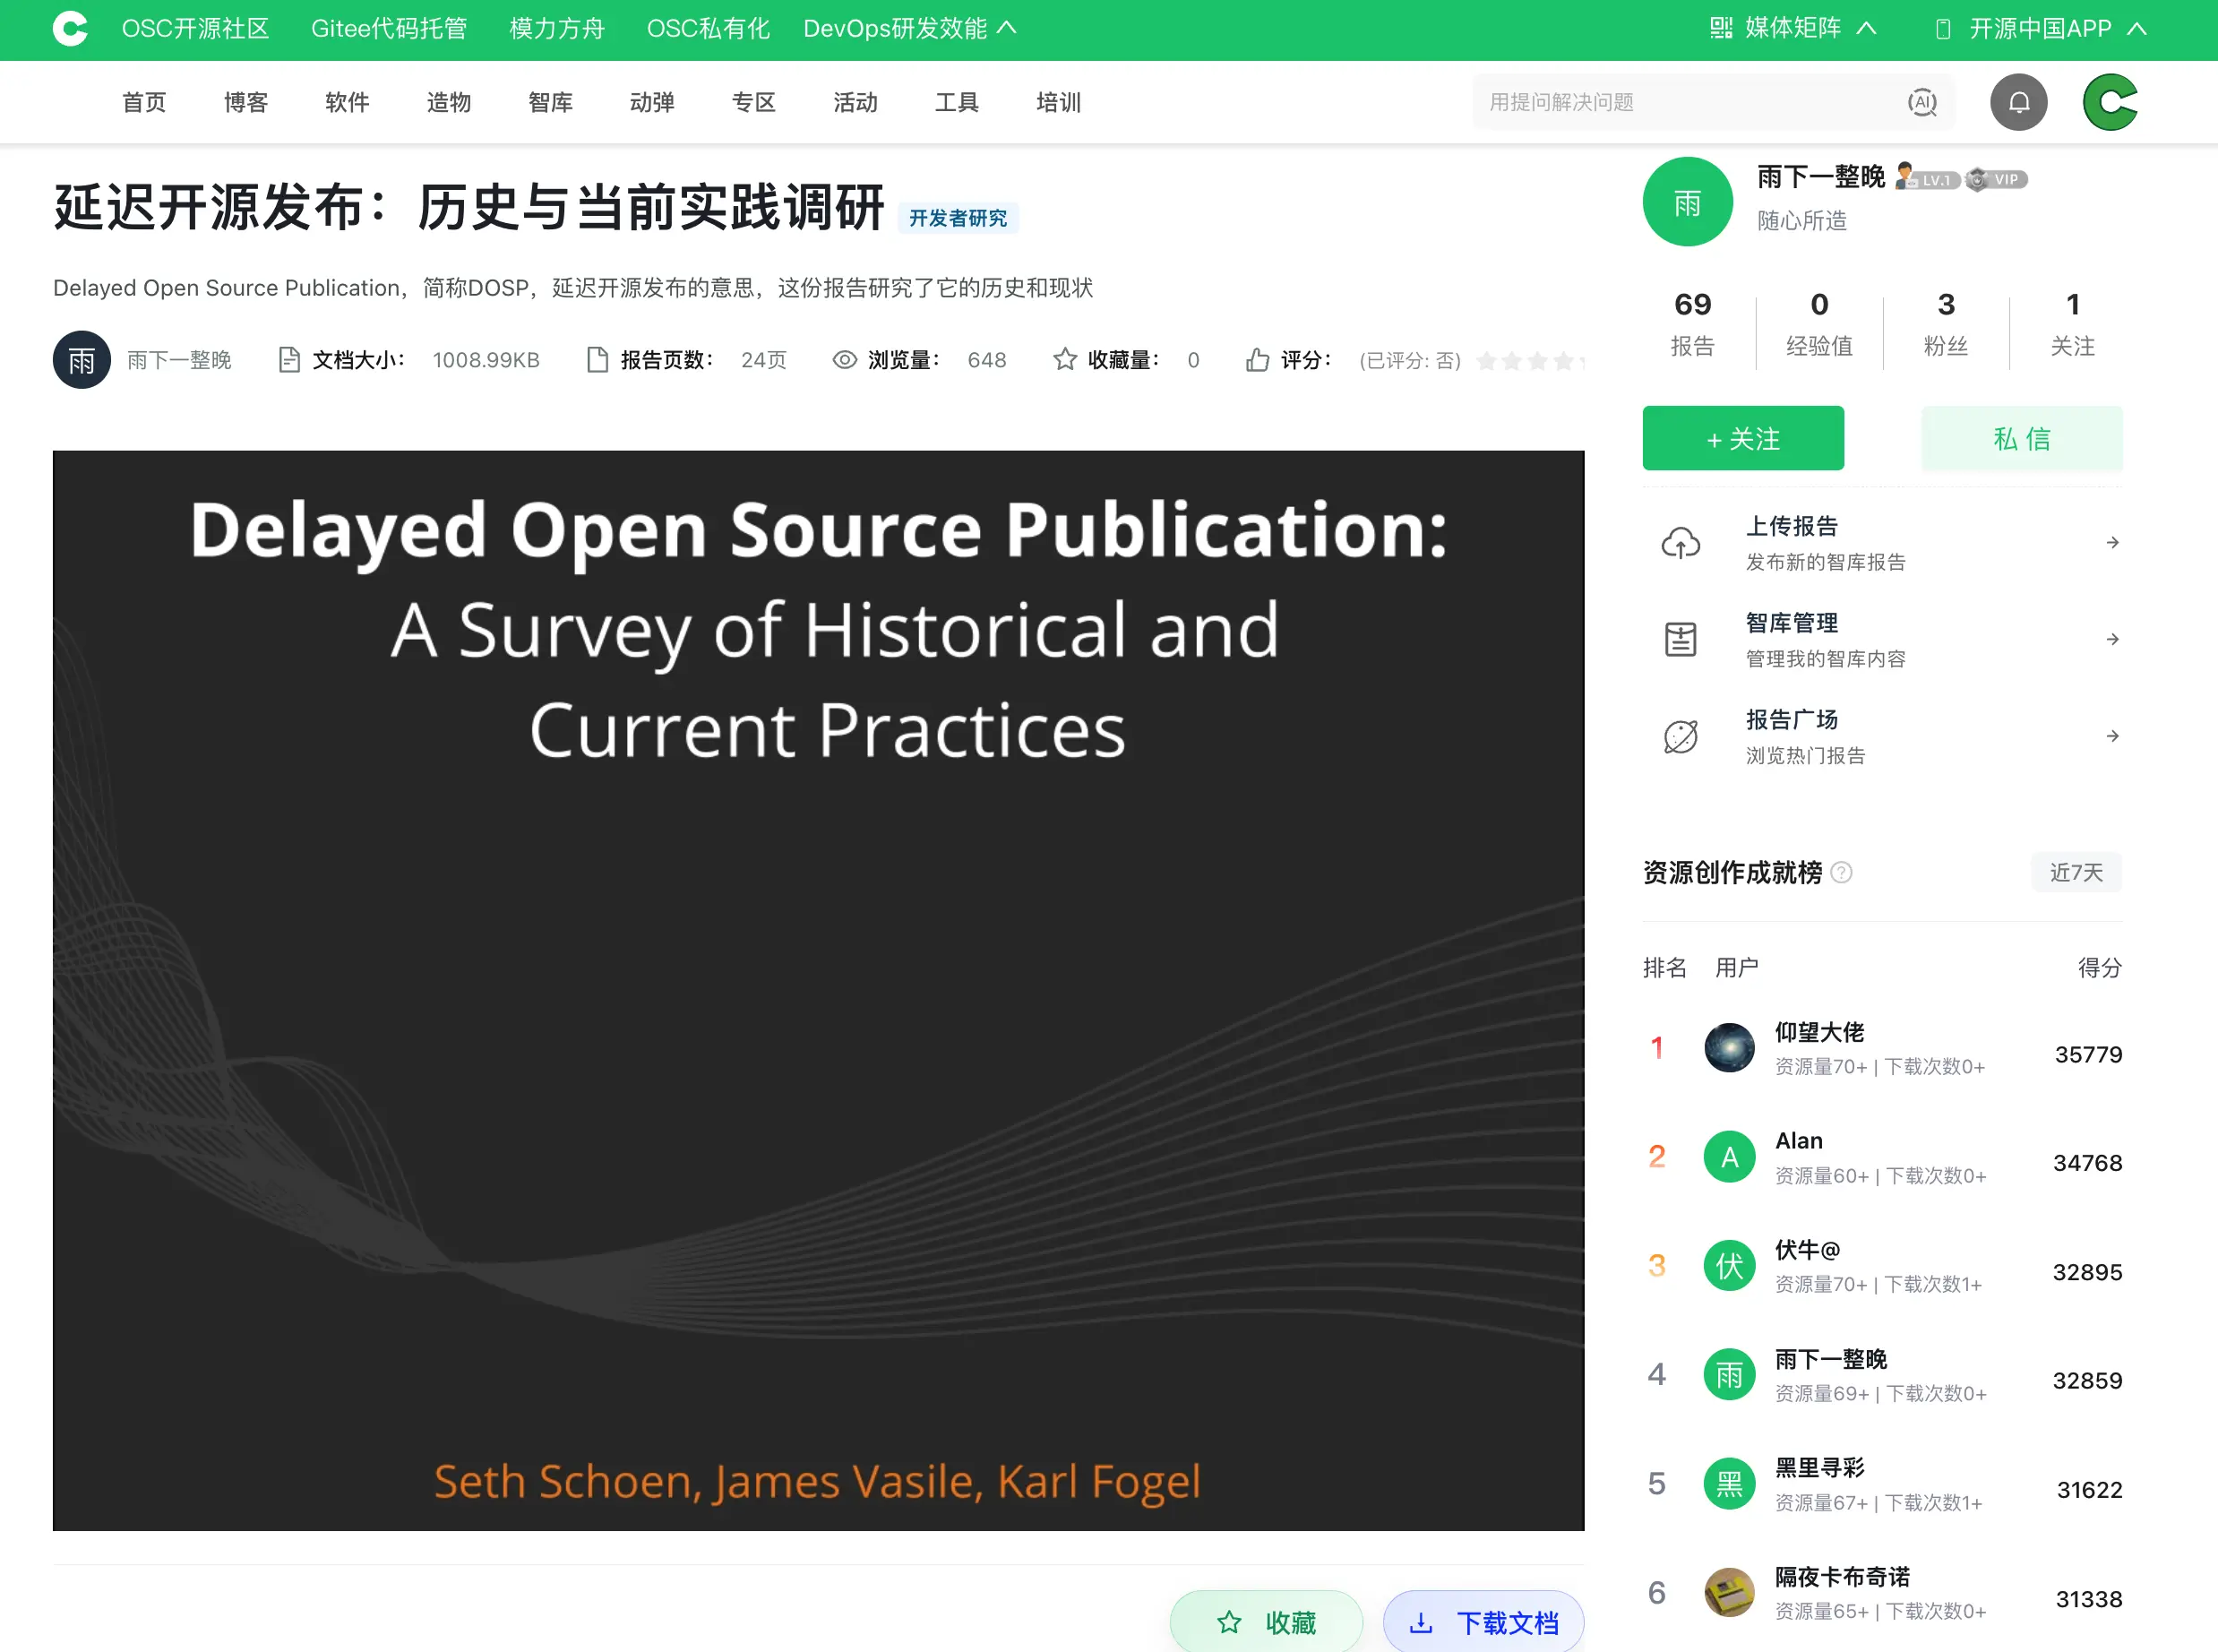Image resolution: width=2218 pixels, height=1652 pixels.
Task: Open the 智库 navigation tab
Action: tap(550, 102)
